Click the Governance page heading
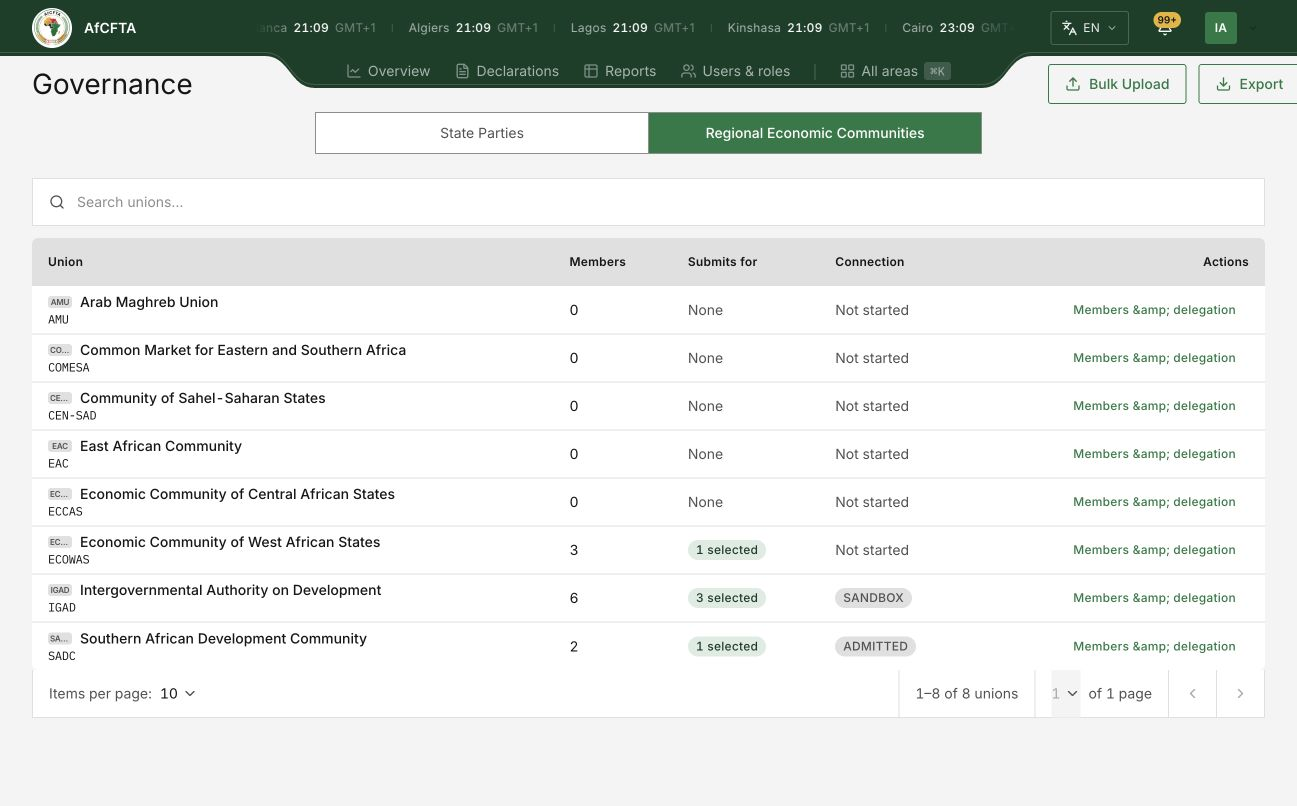Viewport: 1297px width, 806px height. click(x=112, y=84)
